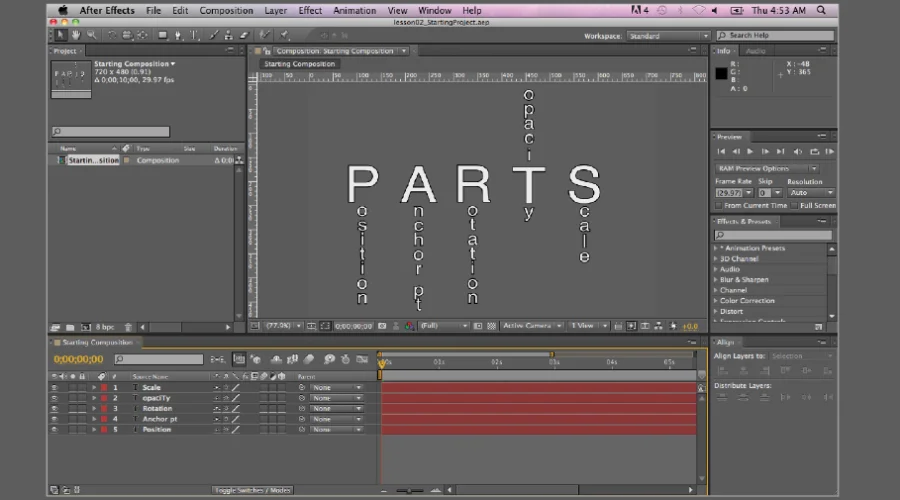Click the Frame Blending enable icon
This screenshot has width=900, height=500.
[x=293, y=359]
